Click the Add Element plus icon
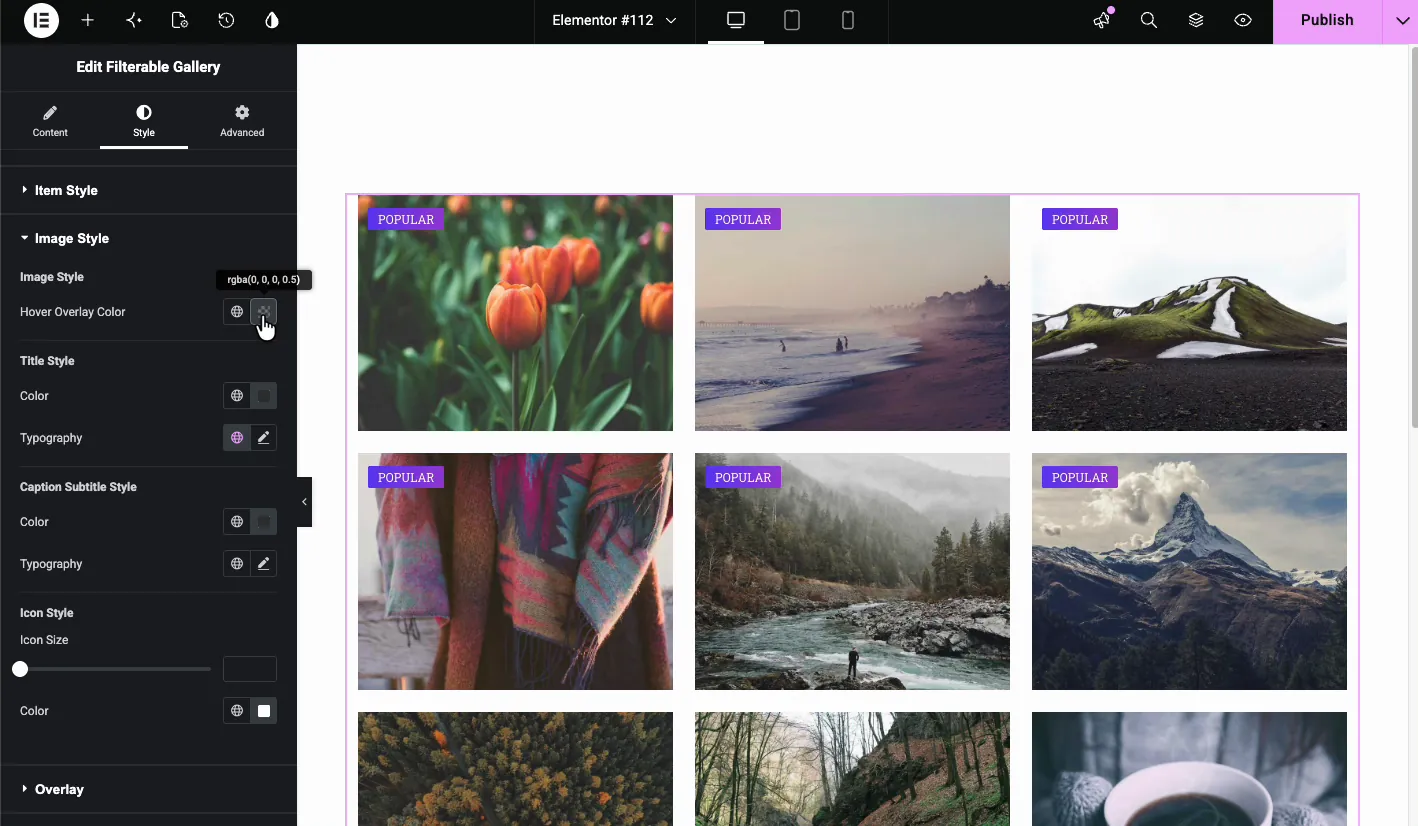 pos(88,20)
